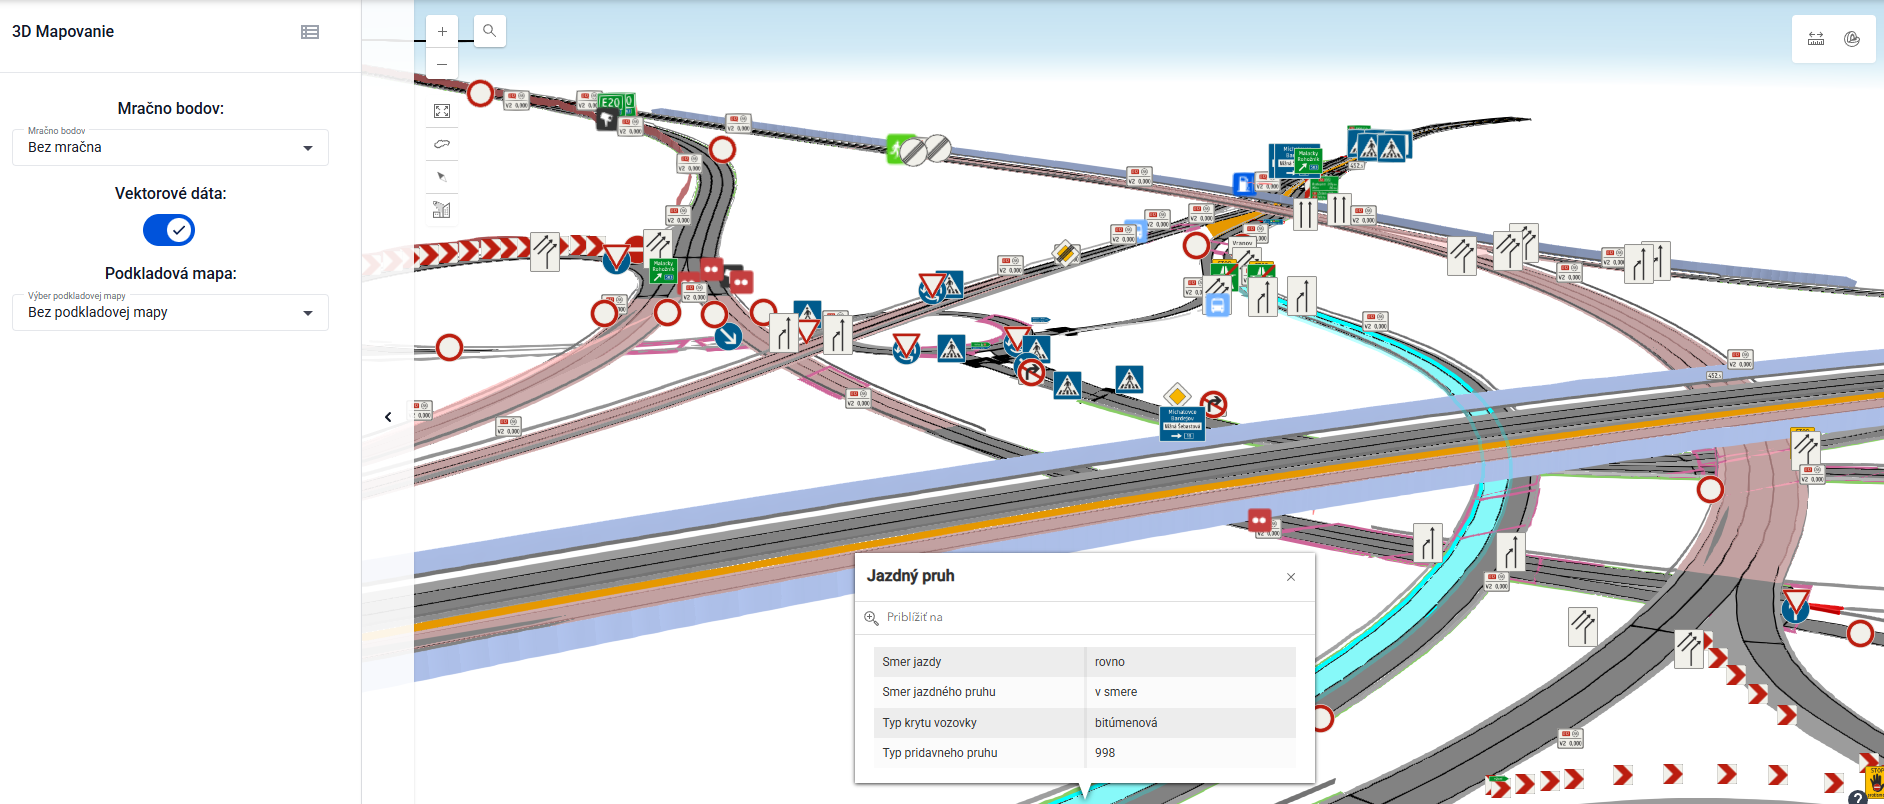This screenshot has width=1884, height=804.
Task: Zoom out with the minus button
Action: point(442,64)
